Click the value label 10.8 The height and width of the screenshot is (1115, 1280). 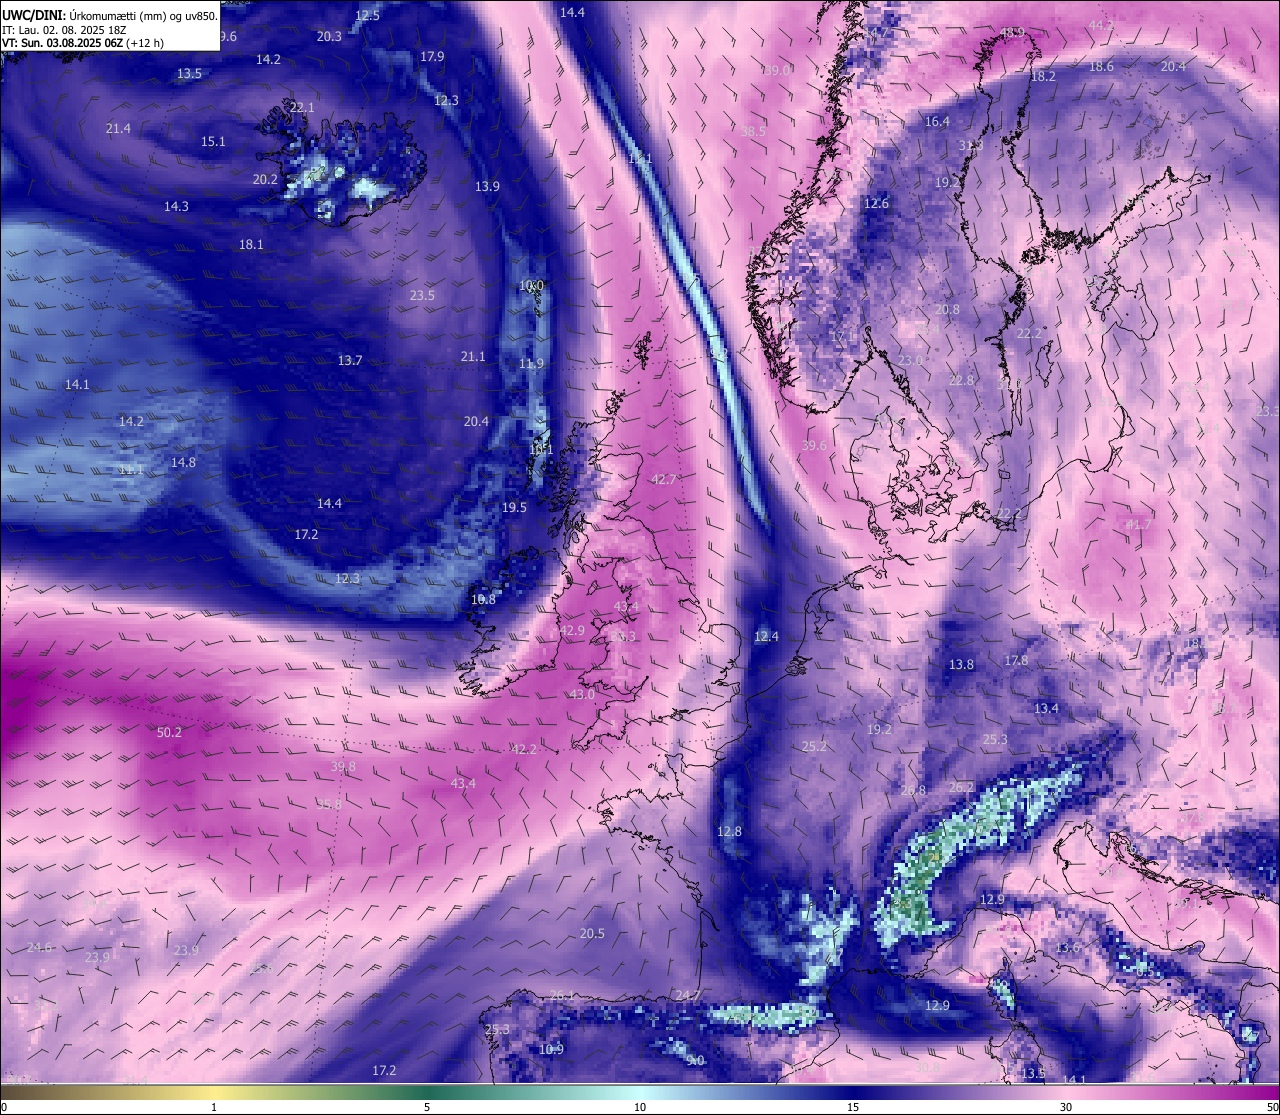[x=483, y=599]
